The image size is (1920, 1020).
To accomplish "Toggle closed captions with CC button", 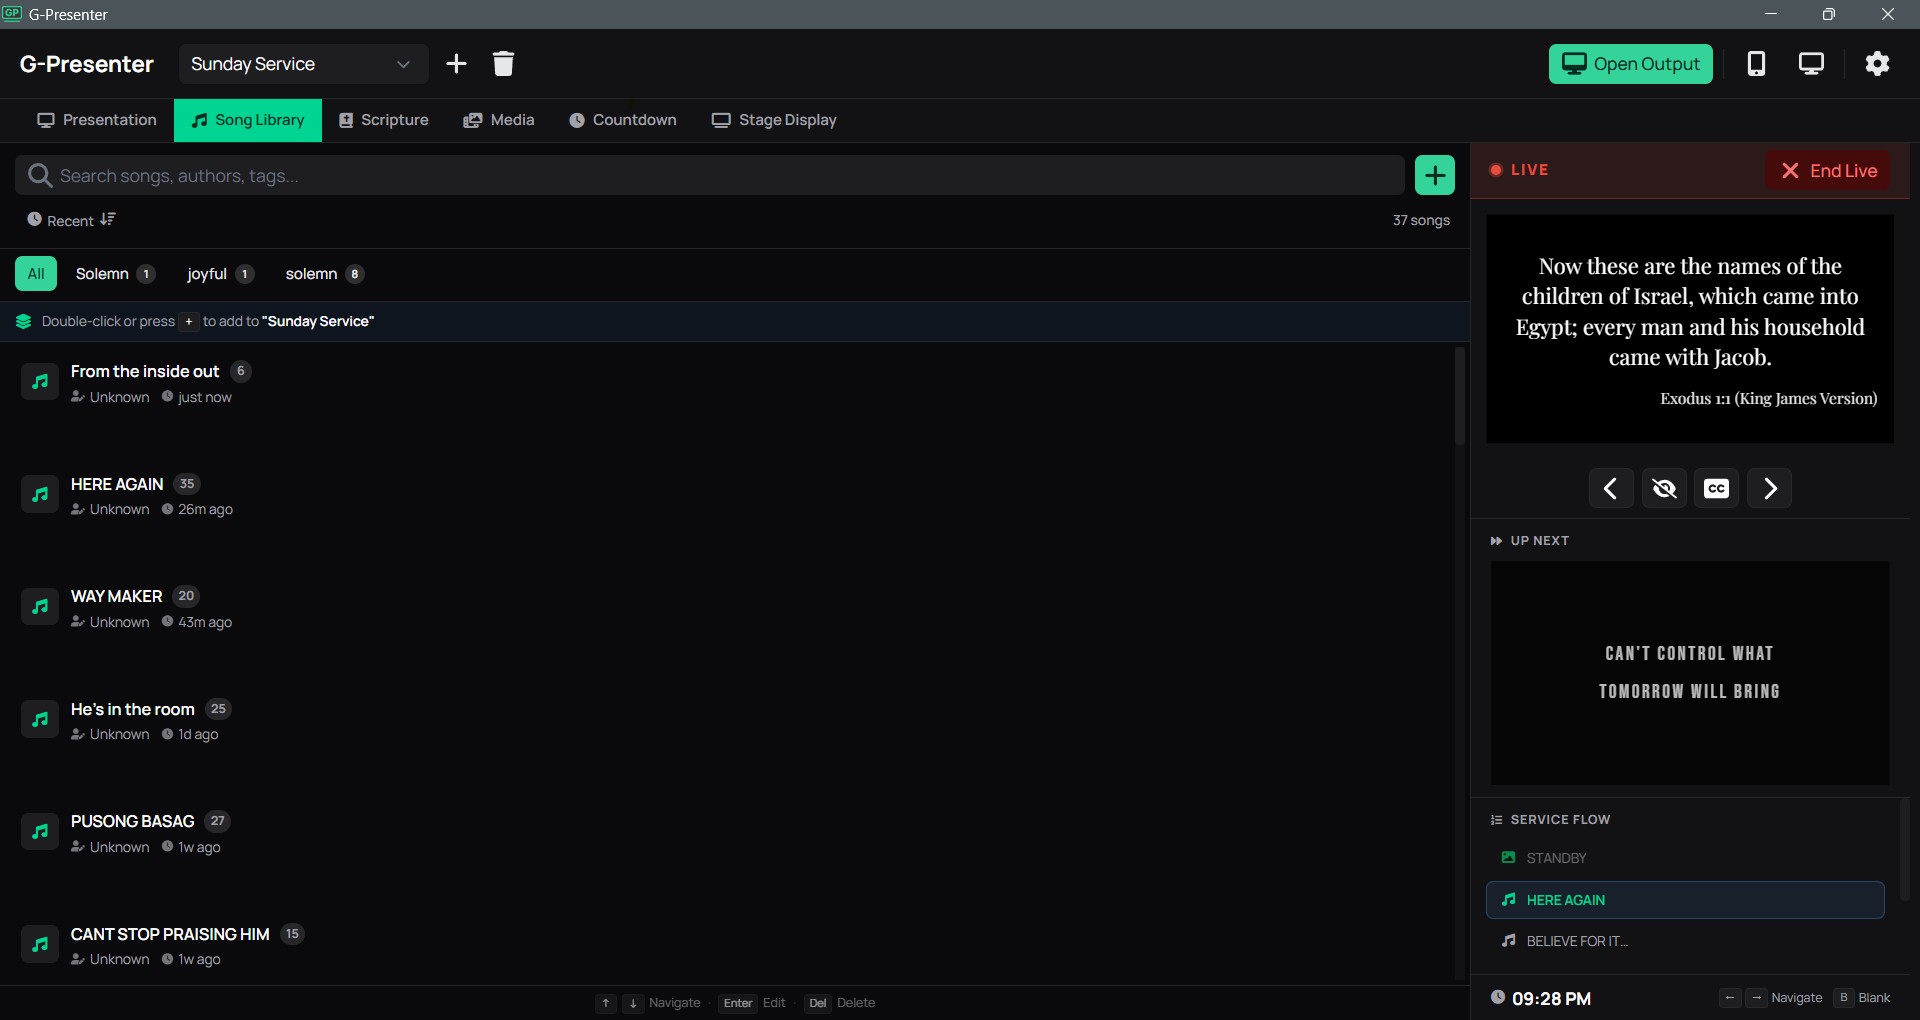I will (x=1716, y=488).
